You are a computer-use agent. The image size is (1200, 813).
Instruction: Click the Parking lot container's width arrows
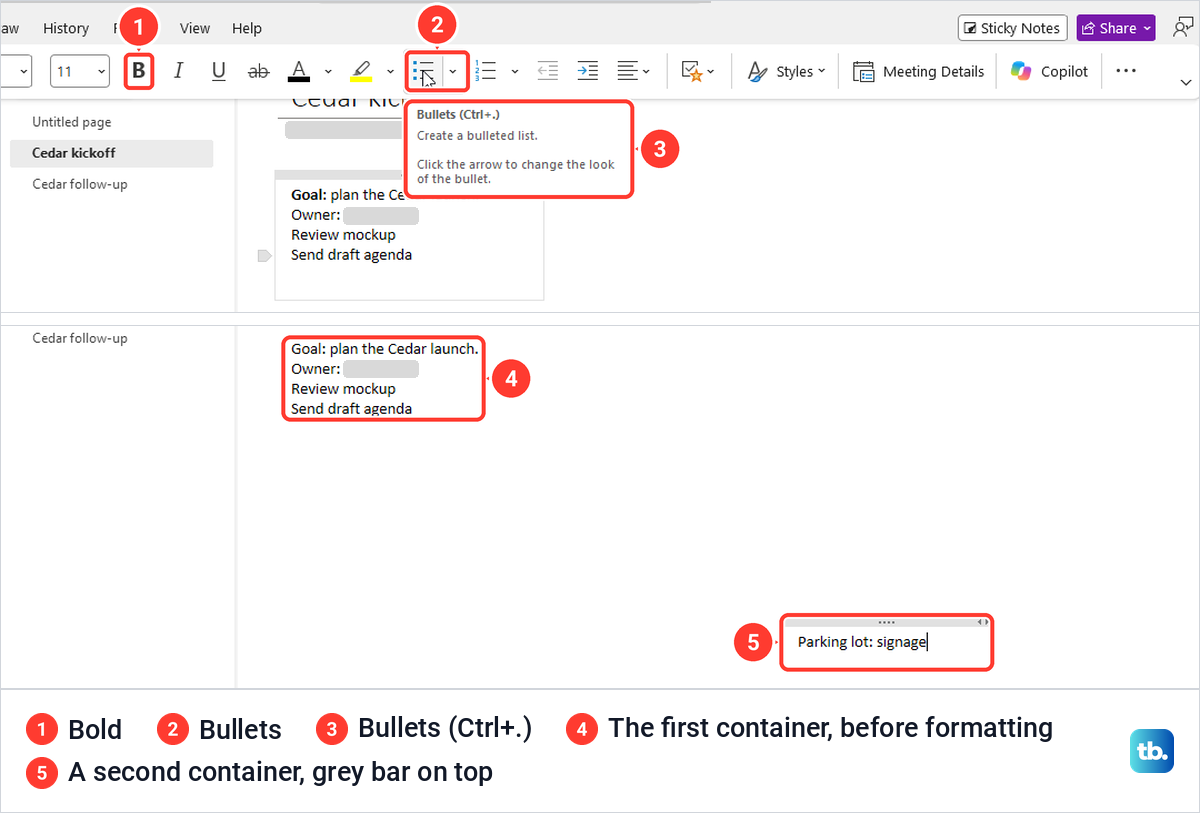983,622
